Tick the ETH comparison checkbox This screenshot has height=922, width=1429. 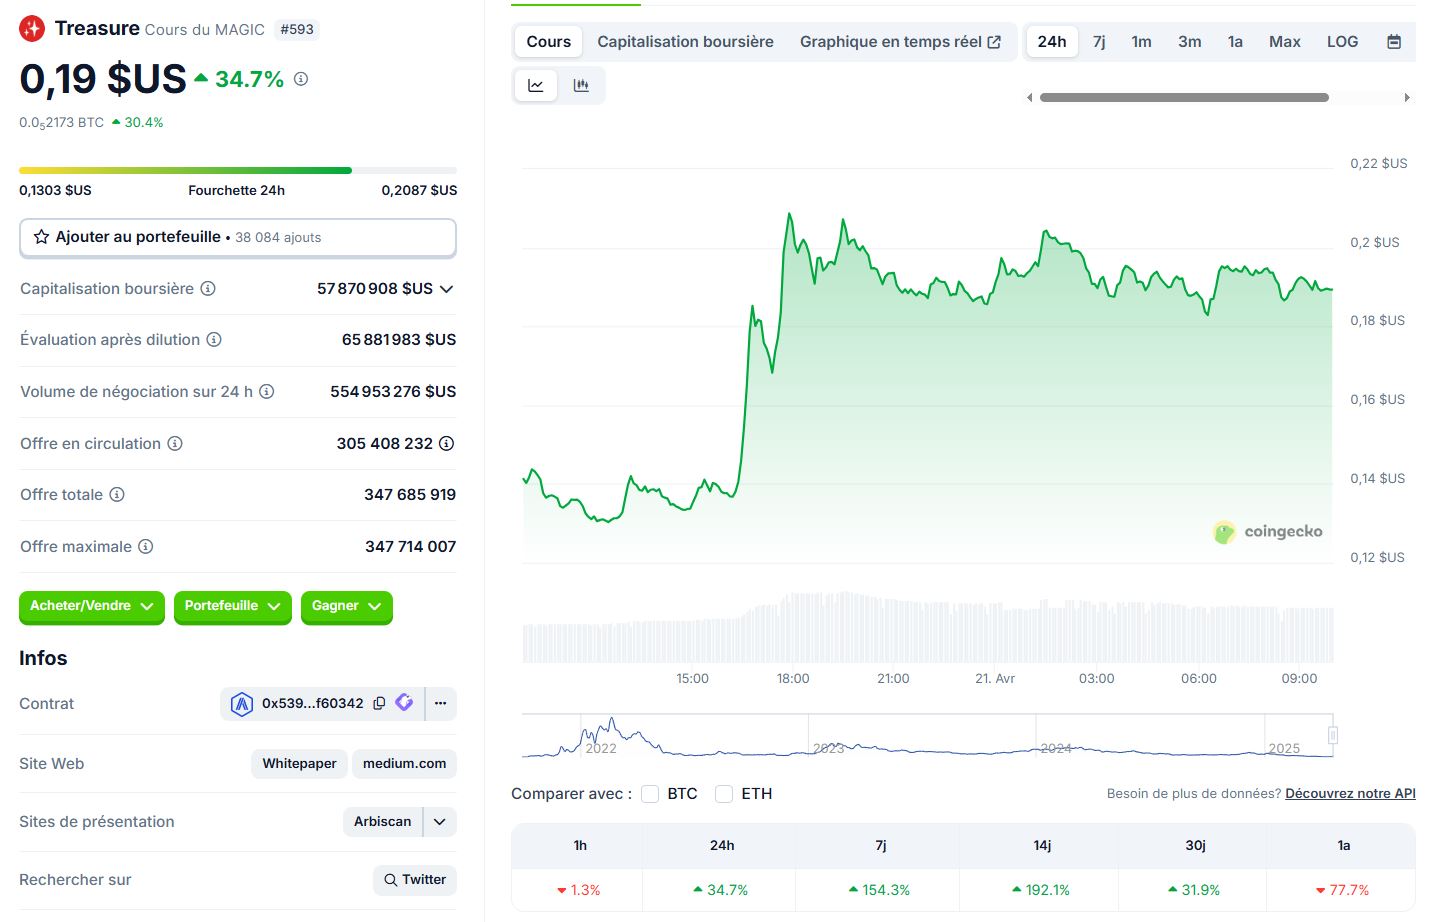pyautogui.click(x=724, y=794)
